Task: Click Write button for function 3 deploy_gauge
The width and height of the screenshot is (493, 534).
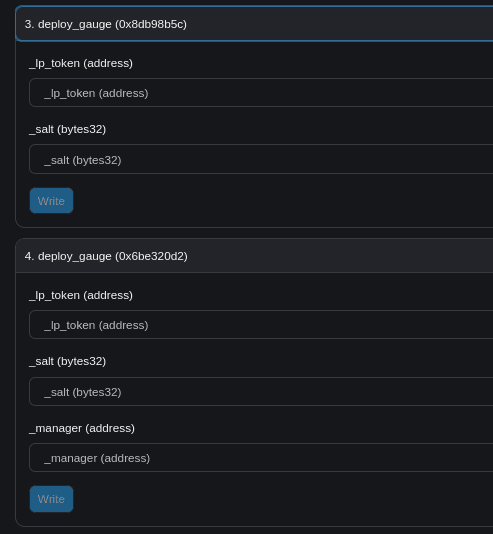Action: 51,201
